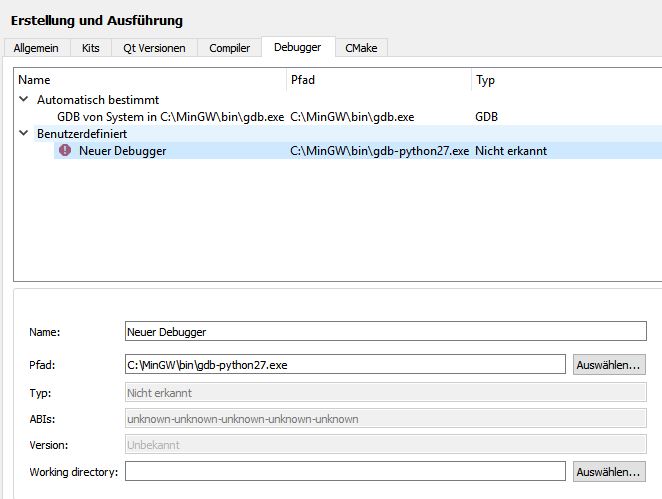Switch to the Compiler tab

(229, 48)
